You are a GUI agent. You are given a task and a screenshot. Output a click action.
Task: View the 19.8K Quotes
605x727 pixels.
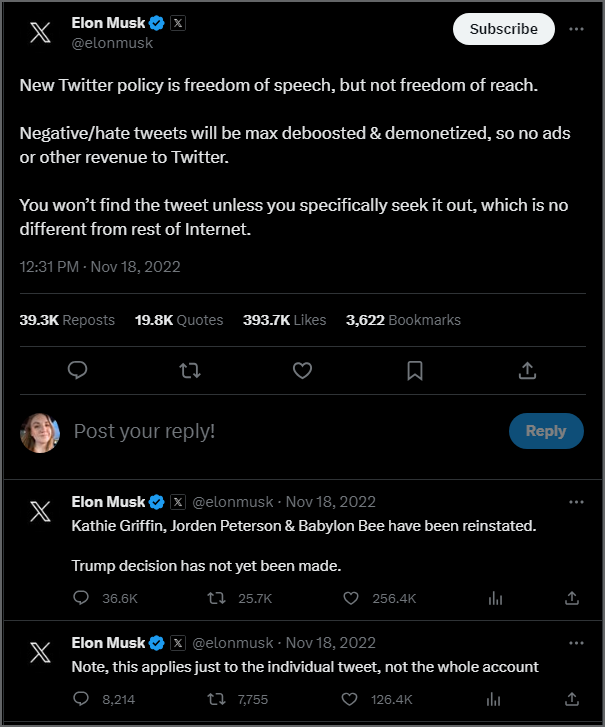[x=179, y=320]
